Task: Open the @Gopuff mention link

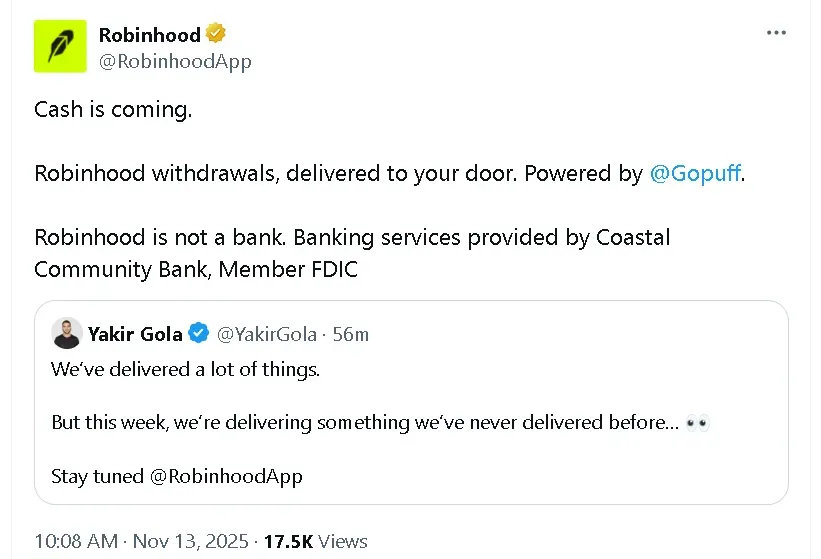Action: pos(695,173)
